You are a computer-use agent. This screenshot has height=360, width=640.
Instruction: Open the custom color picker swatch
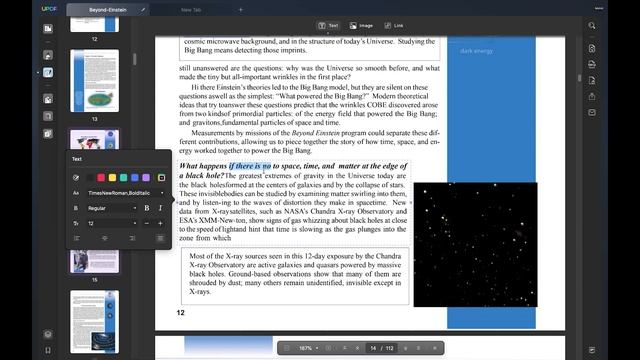(162, 178)
